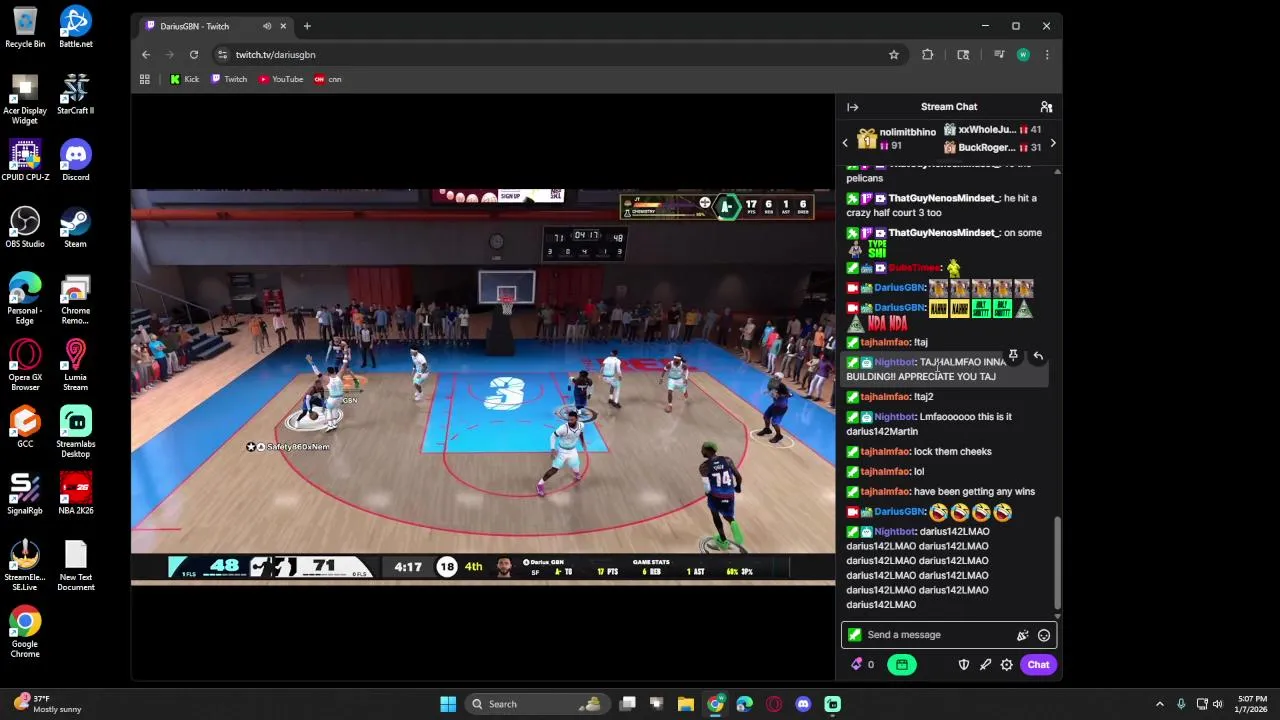This screenshot has height=720, width=1280.
Task: Open ThatGuyNenosMindset_ profile from half court message
Action: click(x=944, y=198)
